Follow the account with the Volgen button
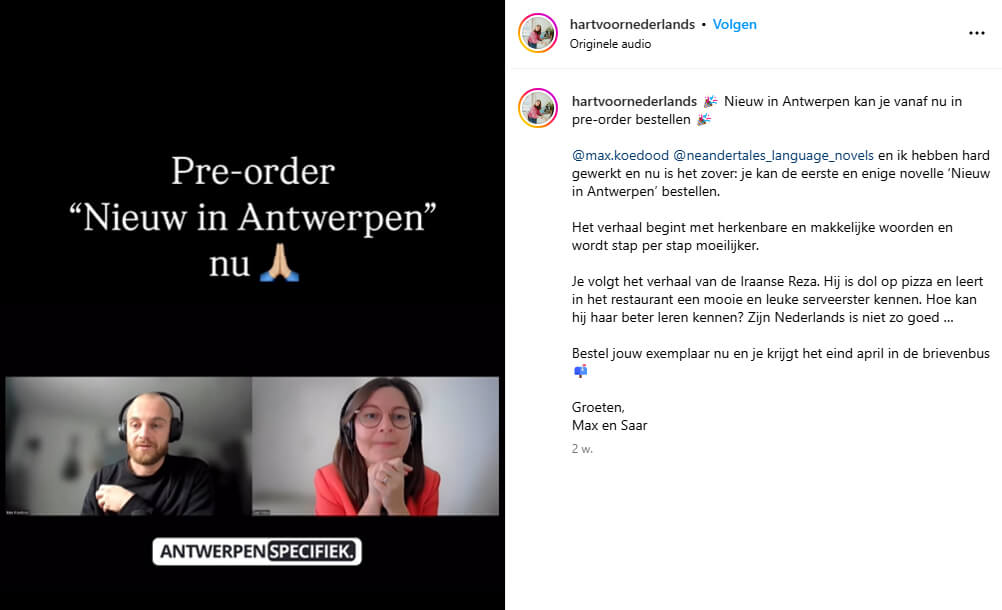 pyautogui.click(x=734, y=24)
